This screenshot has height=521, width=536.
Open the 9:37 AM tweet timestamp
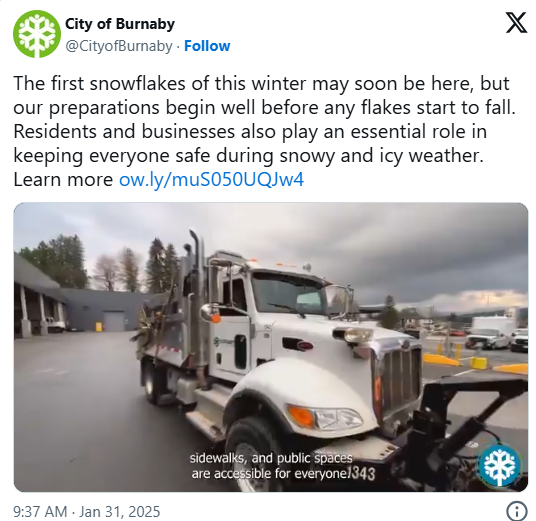(x=40, y=512)
